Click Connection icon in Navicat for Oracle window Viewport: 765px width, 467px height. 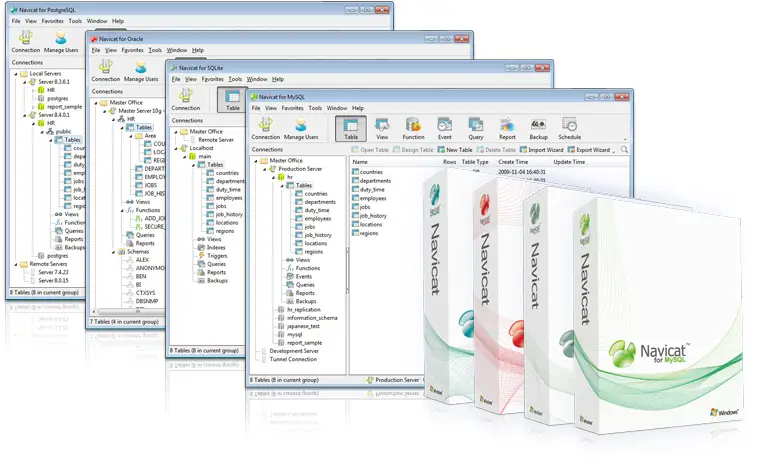pos(105,70)
